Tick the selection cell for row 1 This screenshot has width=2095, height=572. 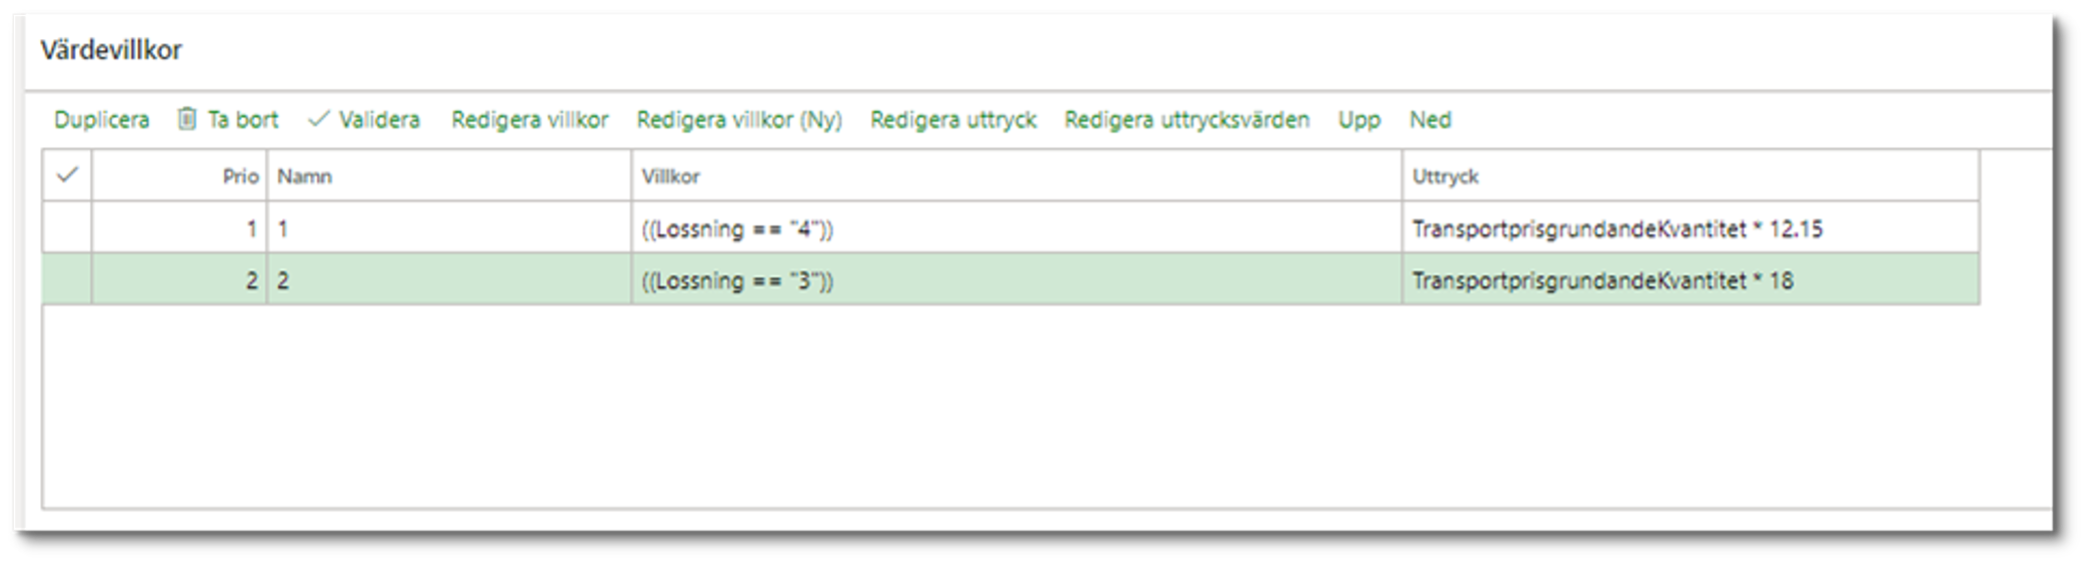click(67, 228)
